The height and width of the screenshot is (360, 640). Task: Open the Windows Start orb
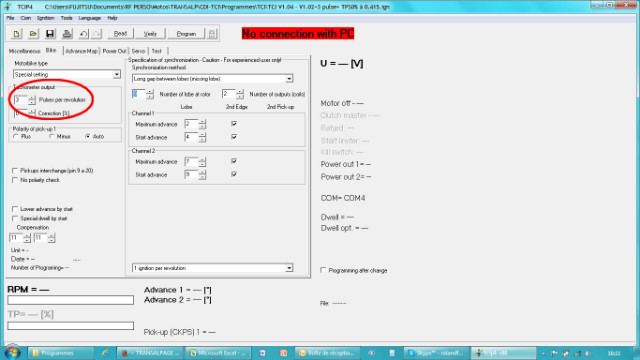(13, 353)
